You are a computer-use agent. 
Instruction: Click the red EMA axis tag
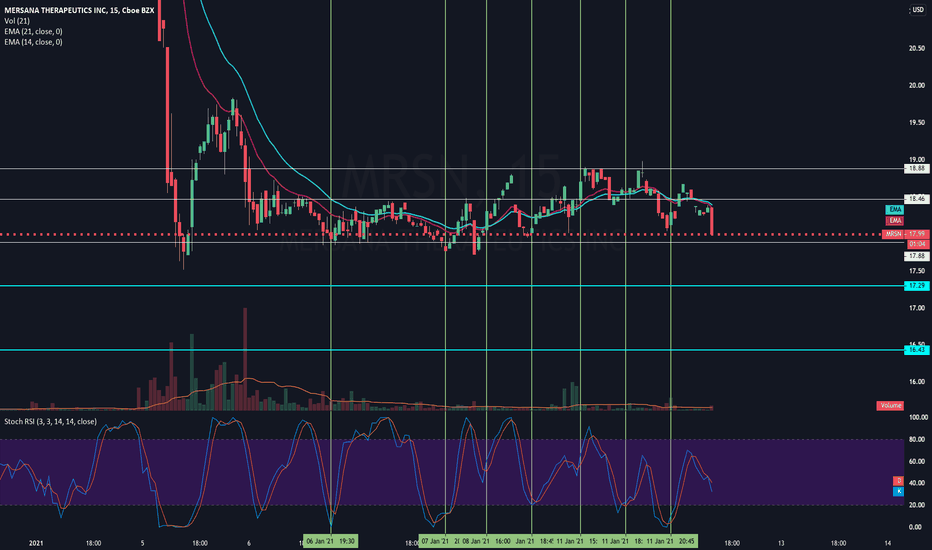(895, 221)
